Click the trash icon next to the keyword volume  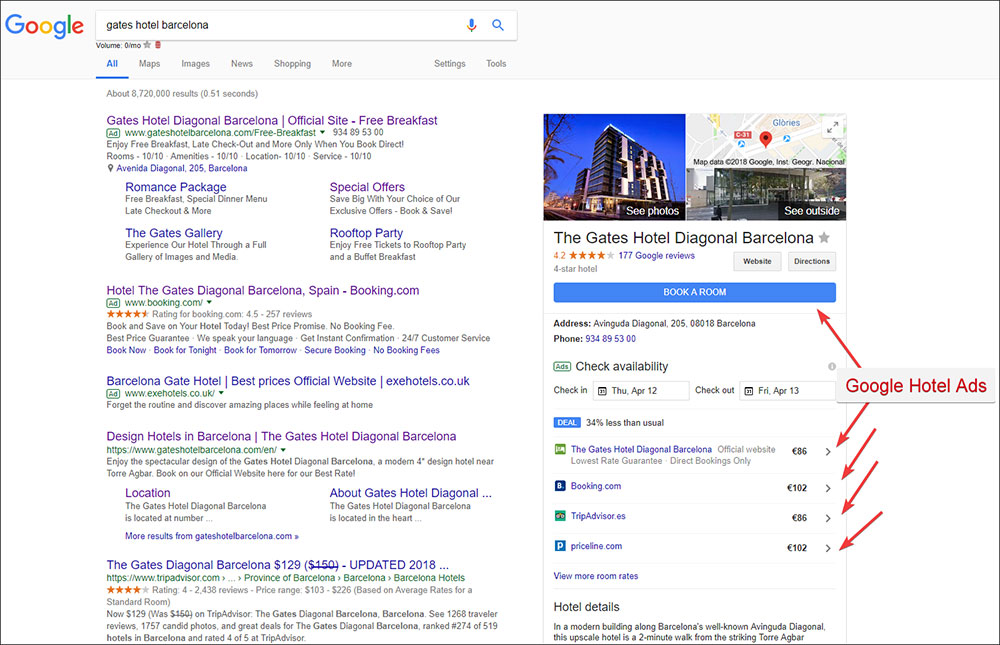click(158, 45)
